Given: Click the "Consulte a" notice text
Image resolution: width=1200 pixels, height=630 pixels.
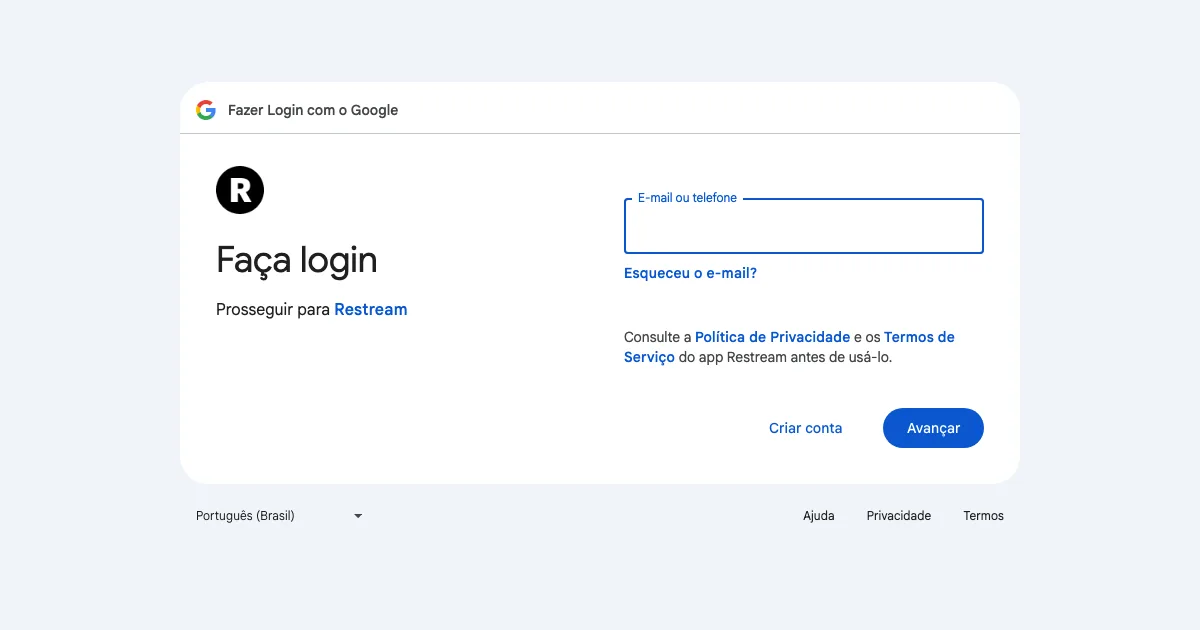Looking at the screenshot, I should [657, 337].
